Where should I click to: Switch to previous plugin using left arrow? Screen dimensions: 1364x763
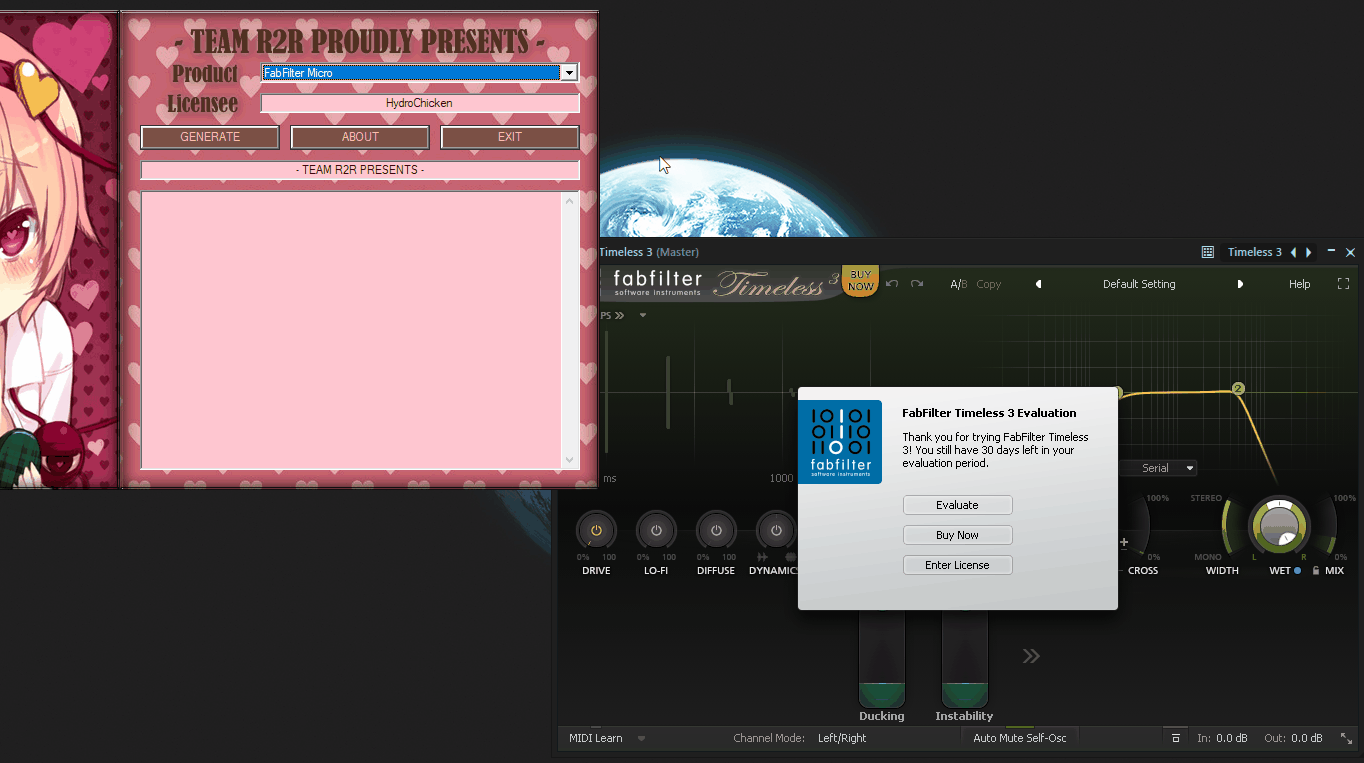(1293, 252)
